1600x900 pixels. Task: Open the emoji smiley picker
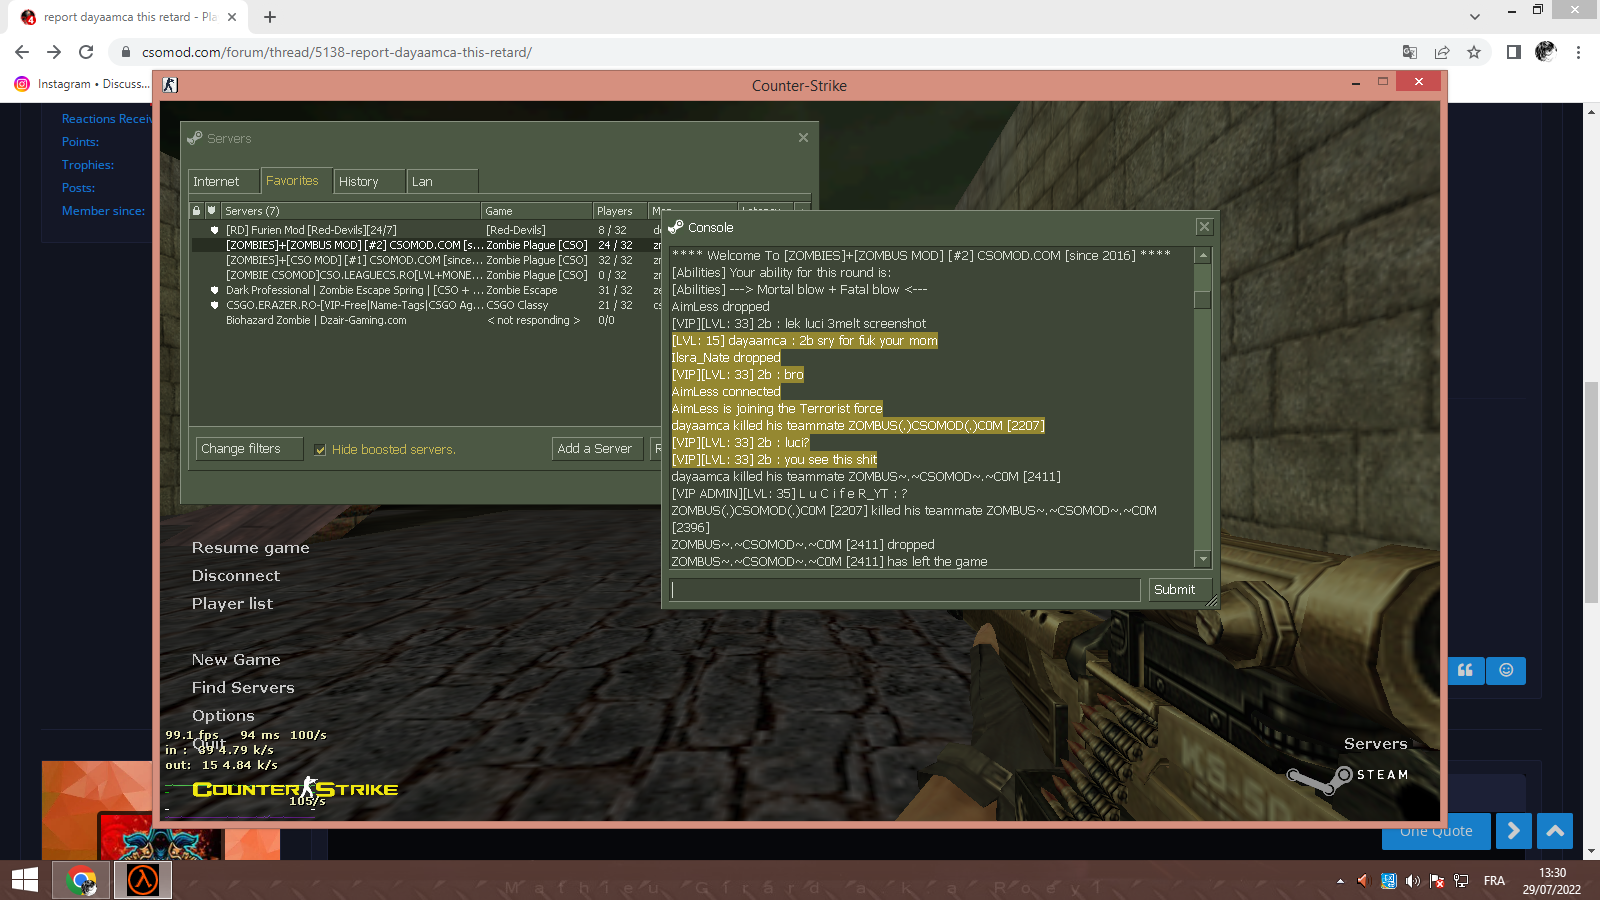[1506, 670]
